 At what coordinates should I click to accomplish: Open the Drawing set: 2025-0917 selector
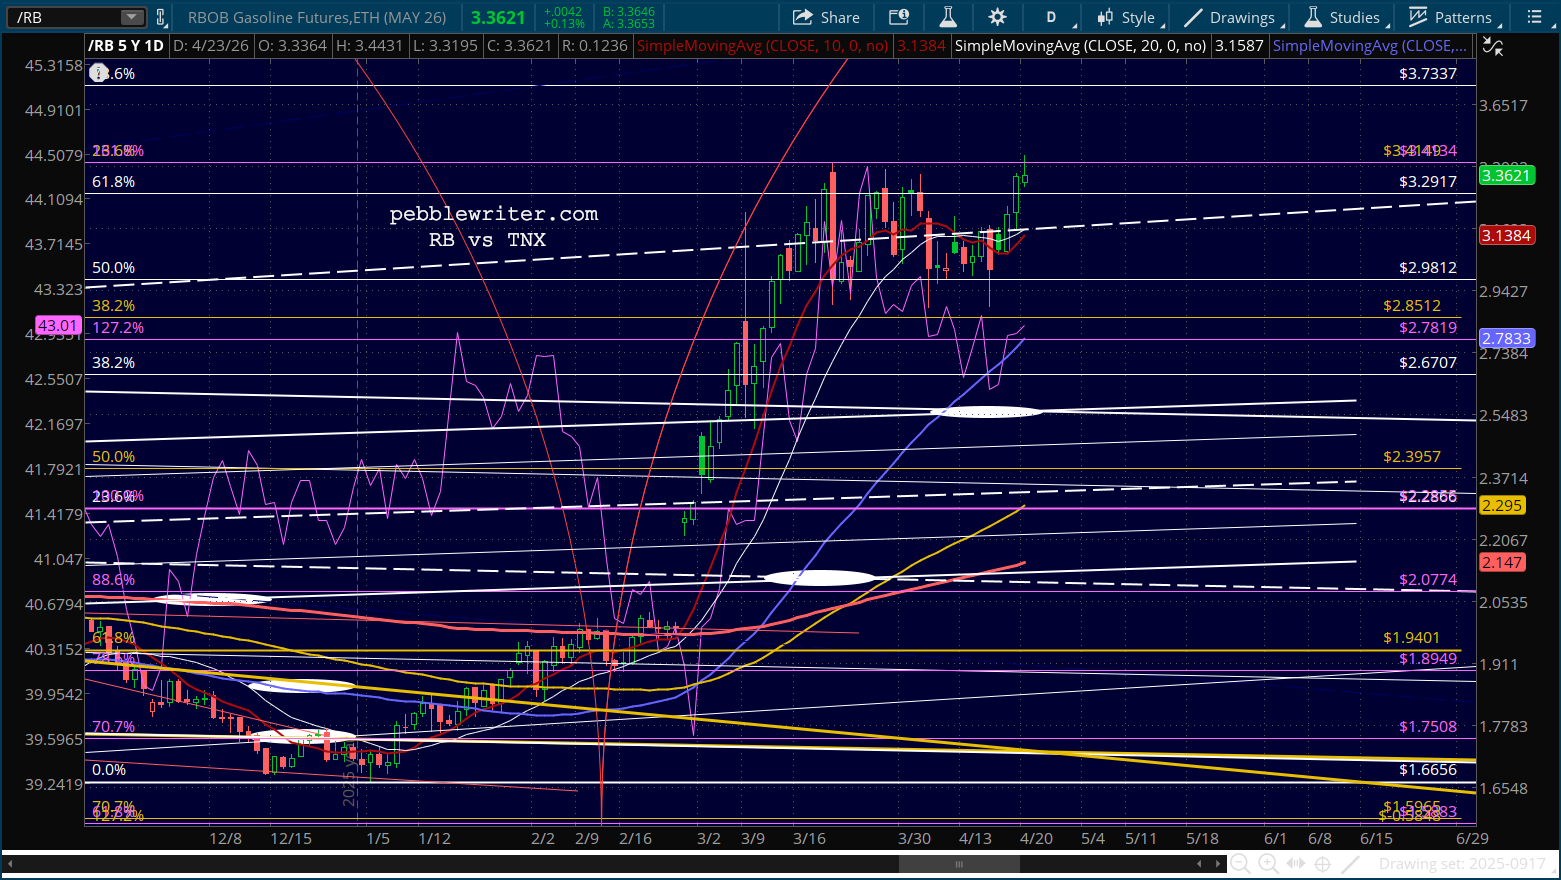point(1462,864)
